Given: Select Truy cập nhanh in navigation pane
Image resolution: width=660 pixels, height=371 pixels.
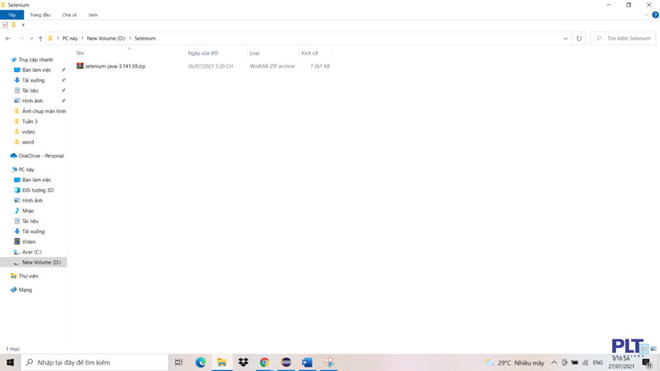Looking at the screenshot, I should 36,60.
